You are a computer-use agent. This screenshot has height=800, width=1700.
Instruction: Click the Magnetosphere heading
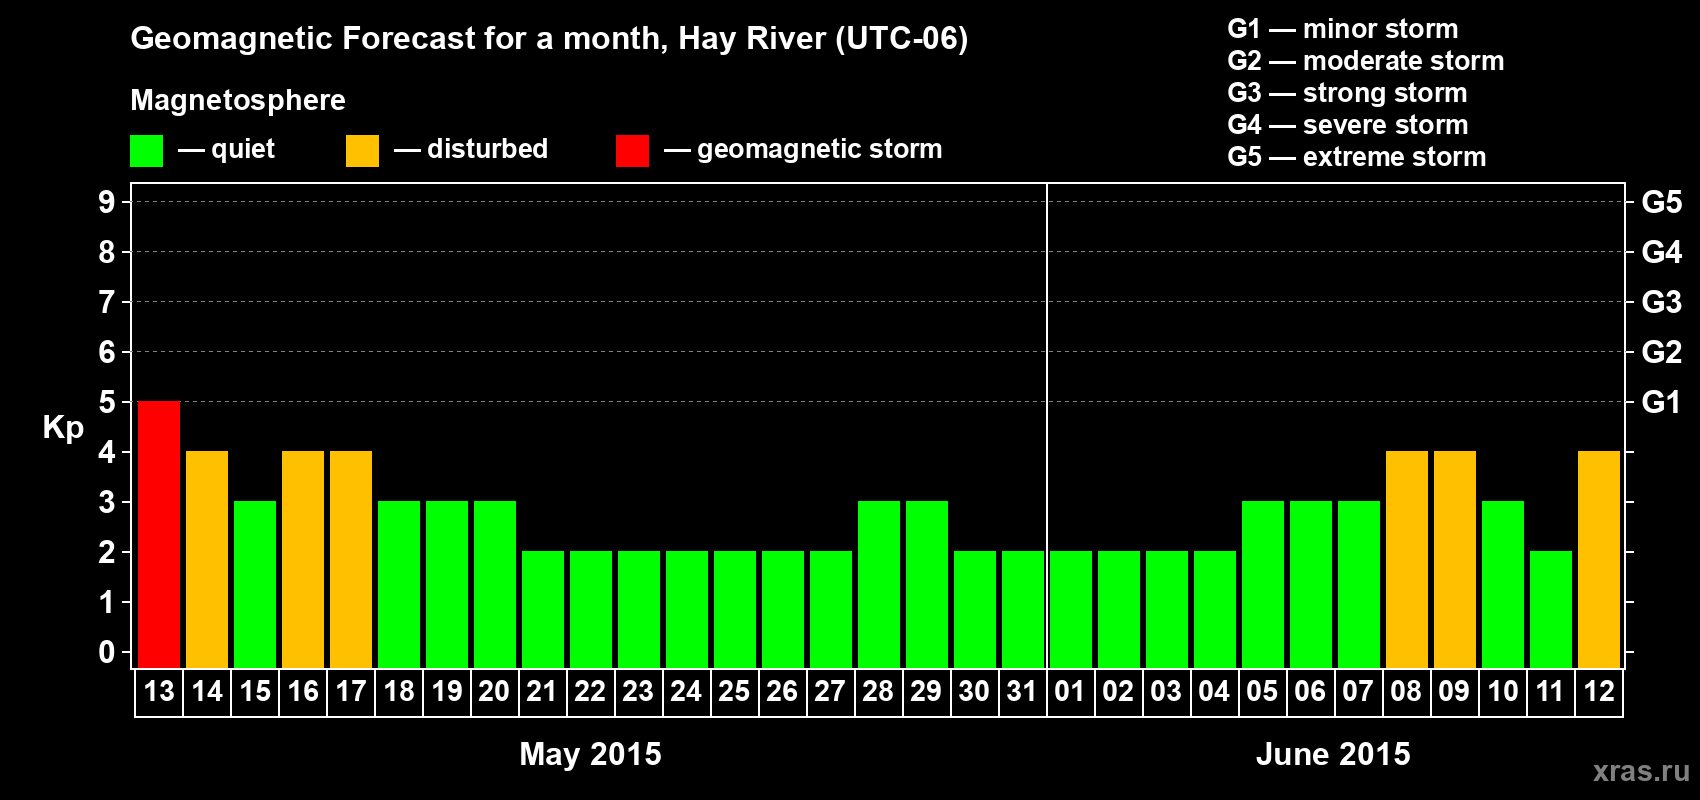[238, 101]
